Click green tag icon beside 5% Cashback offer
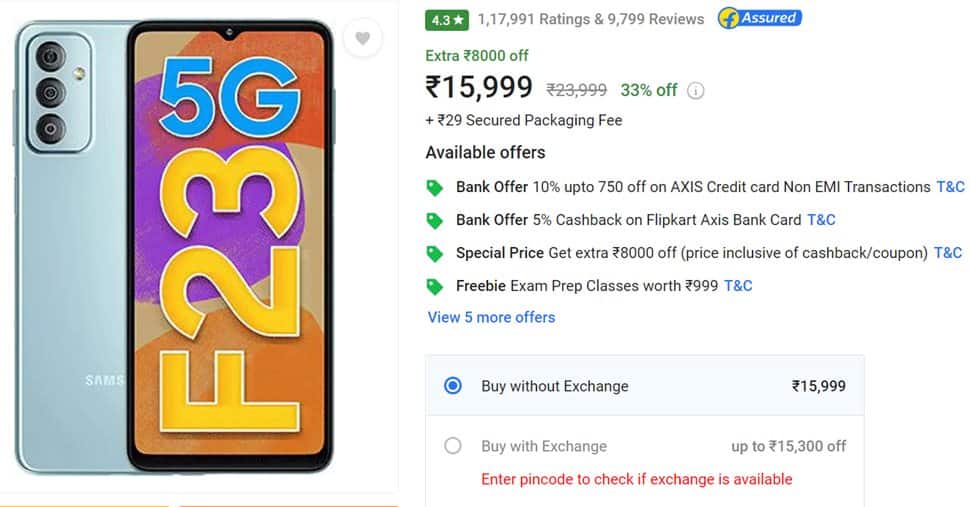970x507 pixels. click(435, 220)
